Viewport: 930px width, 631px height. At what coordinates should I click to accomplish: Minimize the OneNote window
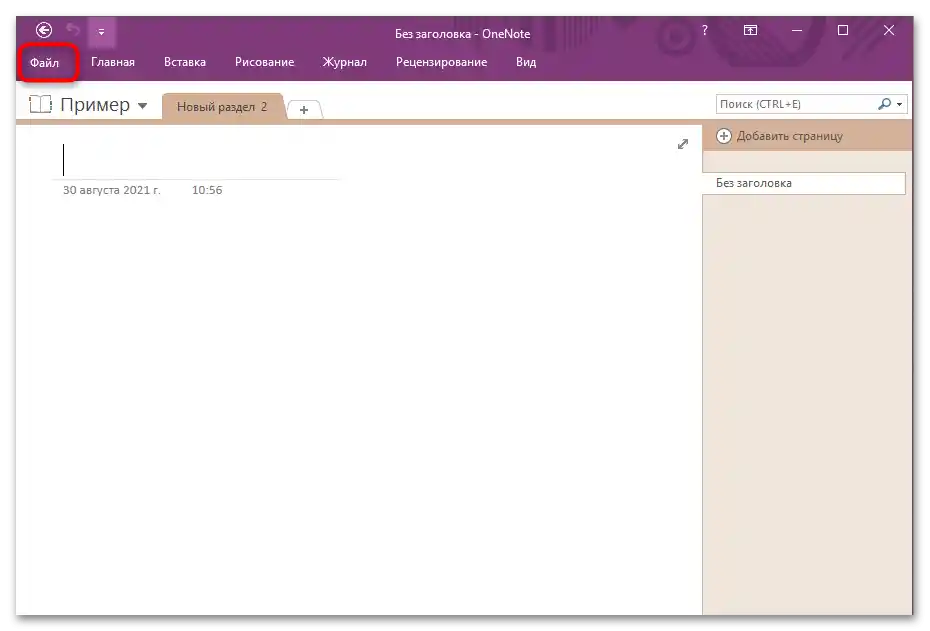pos(797,30)
